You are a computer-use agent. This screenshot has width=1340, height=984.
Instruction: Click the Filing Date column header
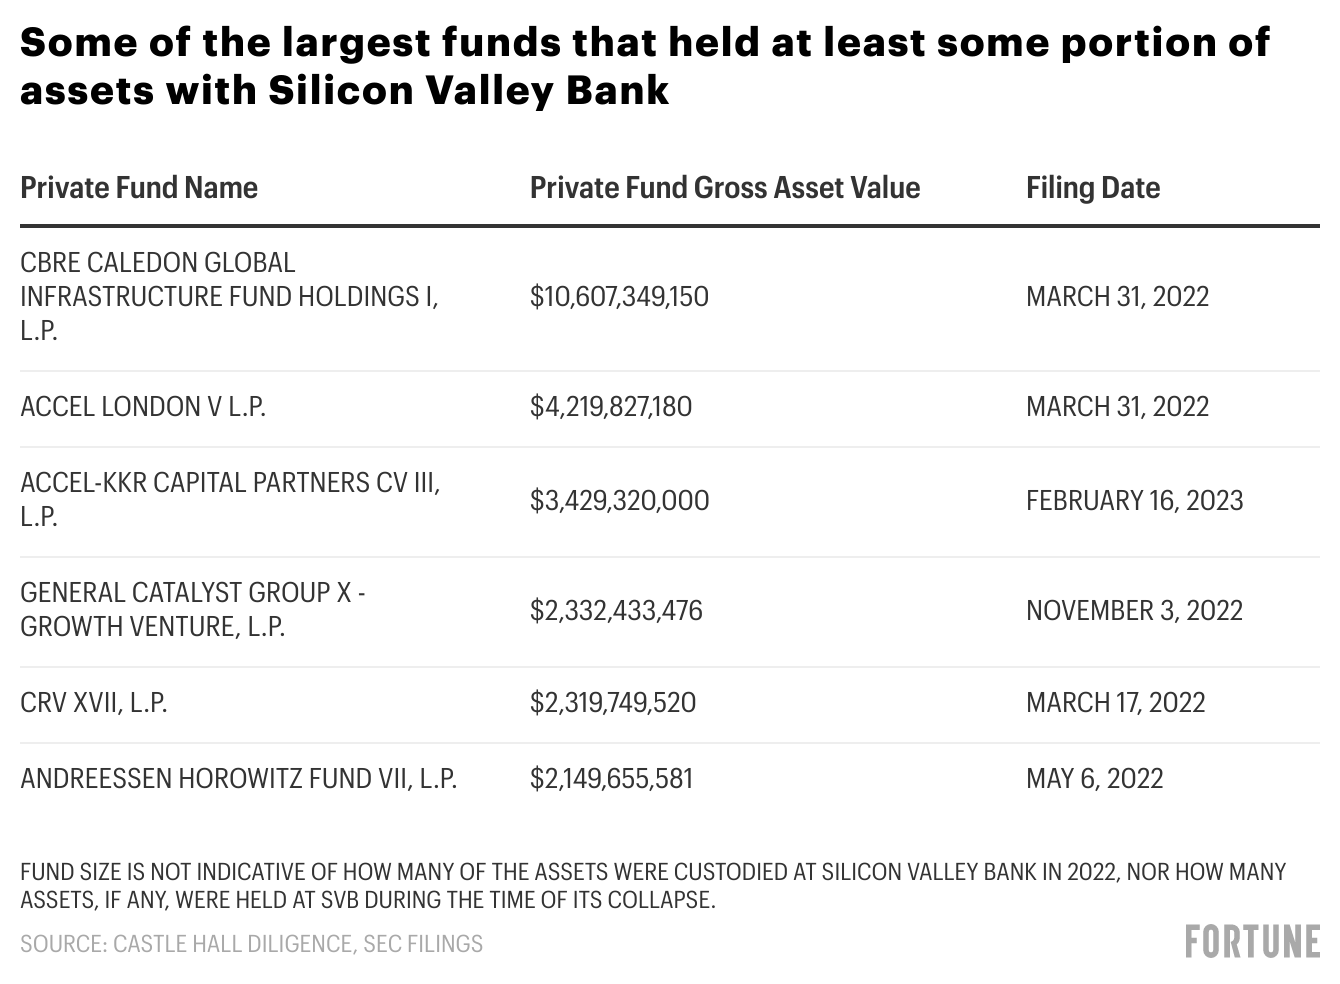(x=1093, y=188)
